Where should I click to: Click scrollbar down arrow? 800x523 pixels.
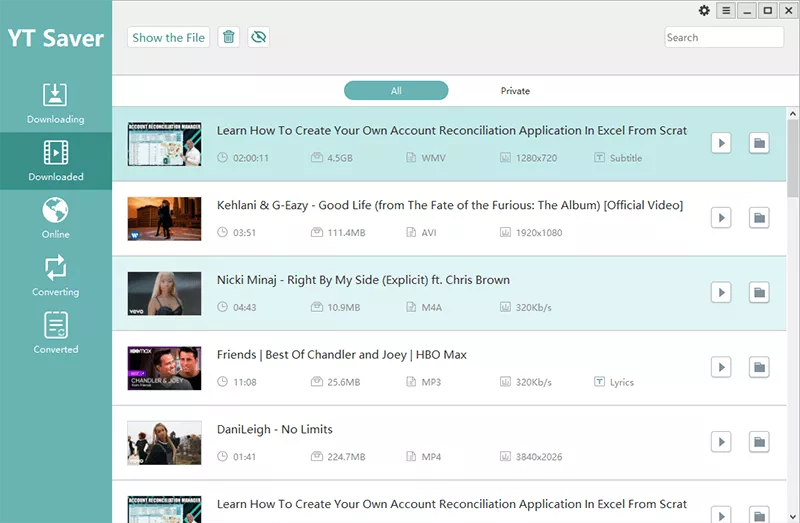[792, 517]
